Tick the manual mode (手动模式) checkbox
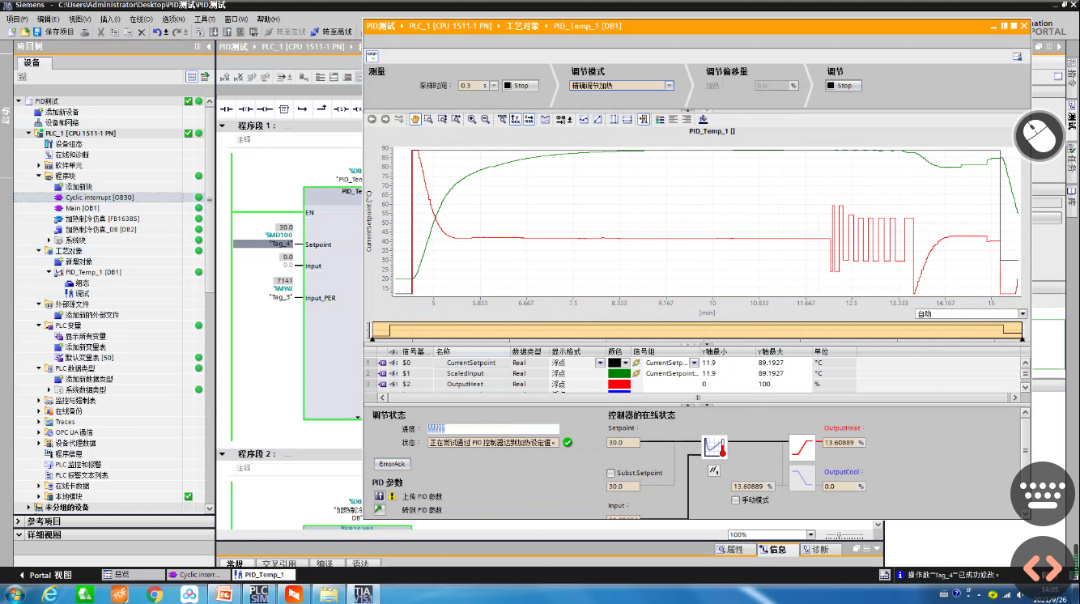The image size is (1080, 604). point(735,500)
